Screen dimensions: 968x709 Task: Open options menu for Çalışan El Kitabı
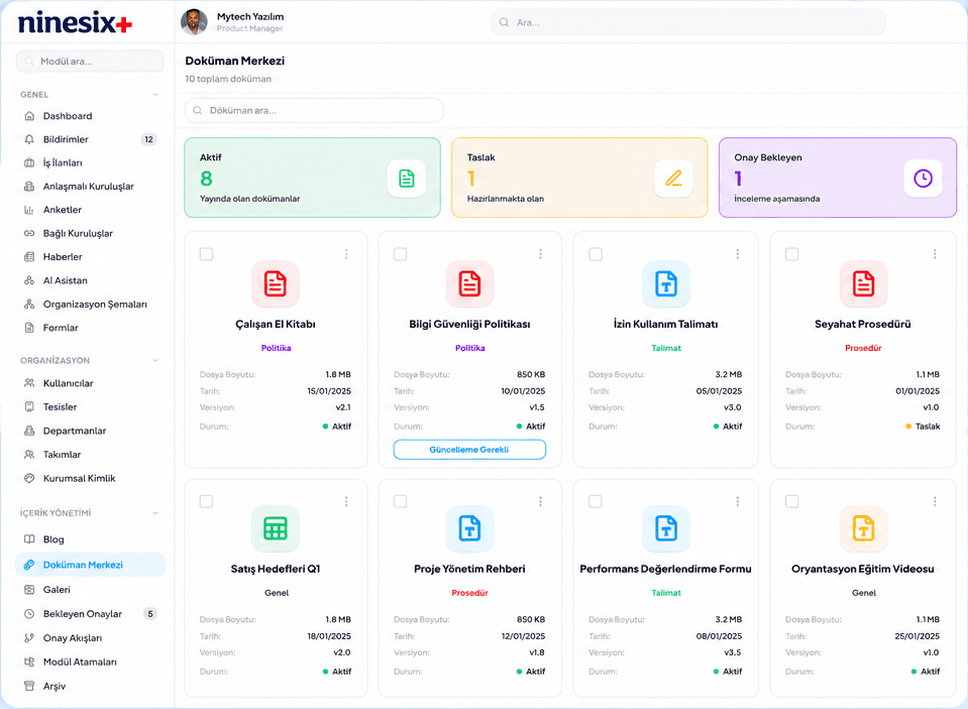tap(346, 254)
